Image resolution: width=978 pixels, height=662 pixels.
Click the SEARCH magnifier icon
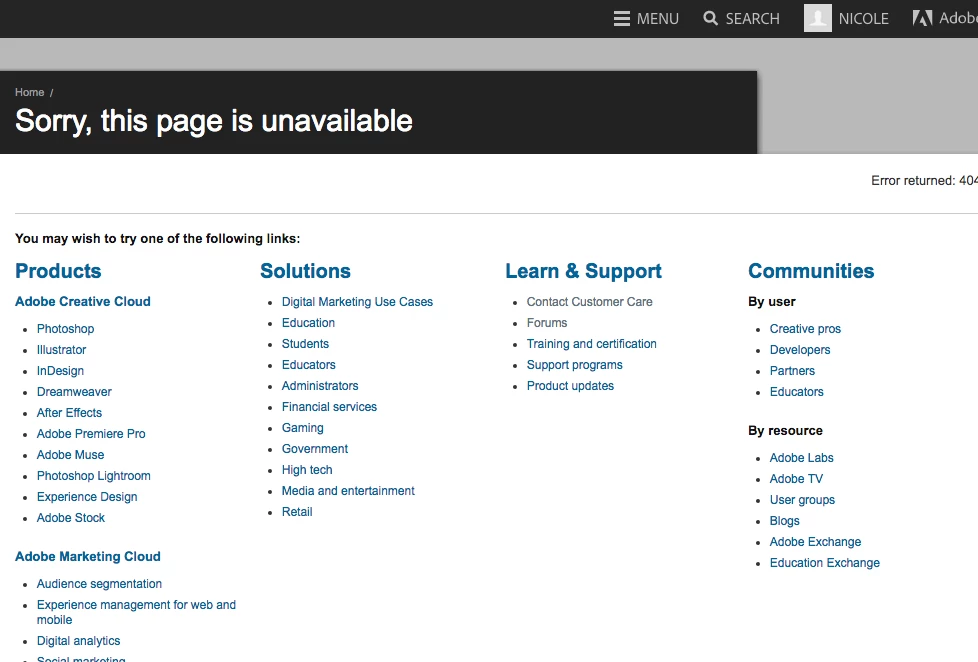[710, 18]
